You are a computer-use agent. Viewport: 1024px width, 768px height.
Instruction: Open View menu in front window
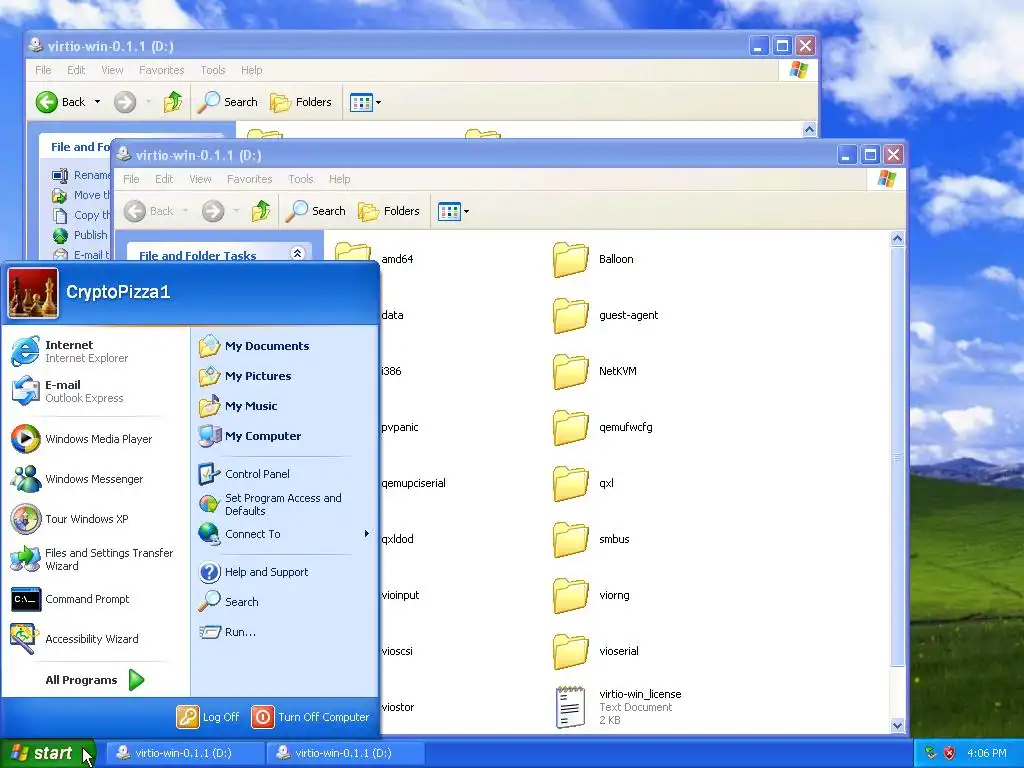pyautogui.click(x=200, y=179)
